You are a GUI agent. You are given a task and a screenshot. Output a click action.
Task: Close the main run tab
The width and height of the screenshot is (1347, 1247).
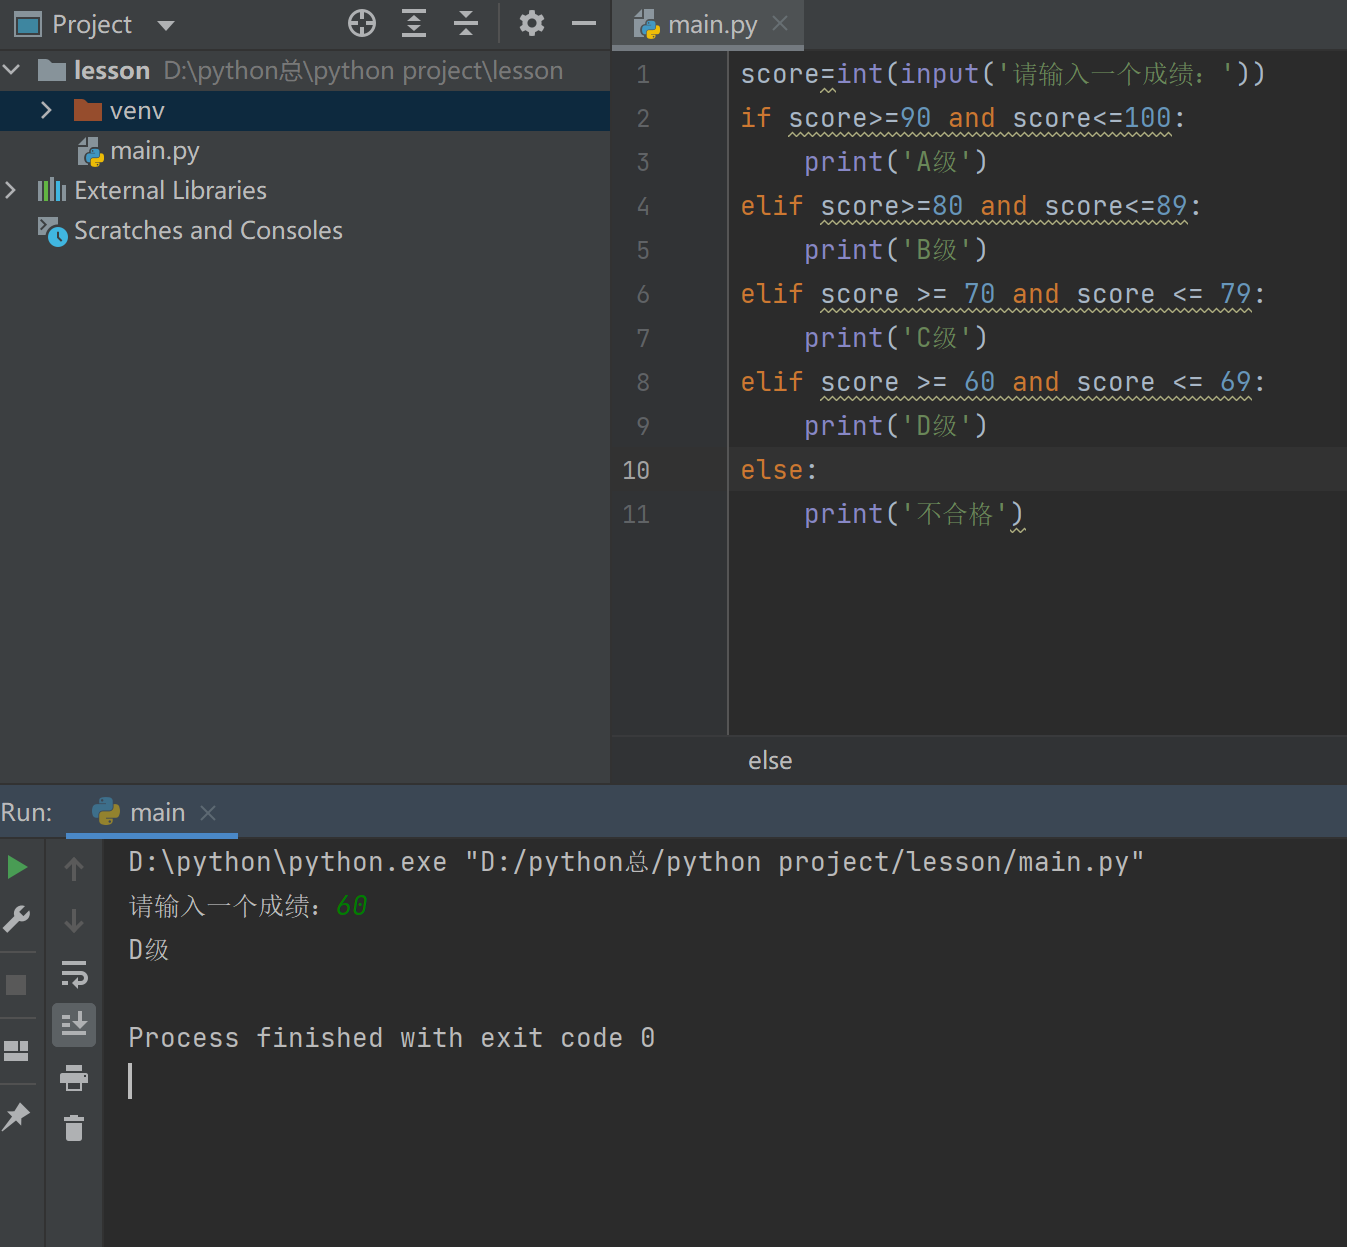[x=208, y=813]
